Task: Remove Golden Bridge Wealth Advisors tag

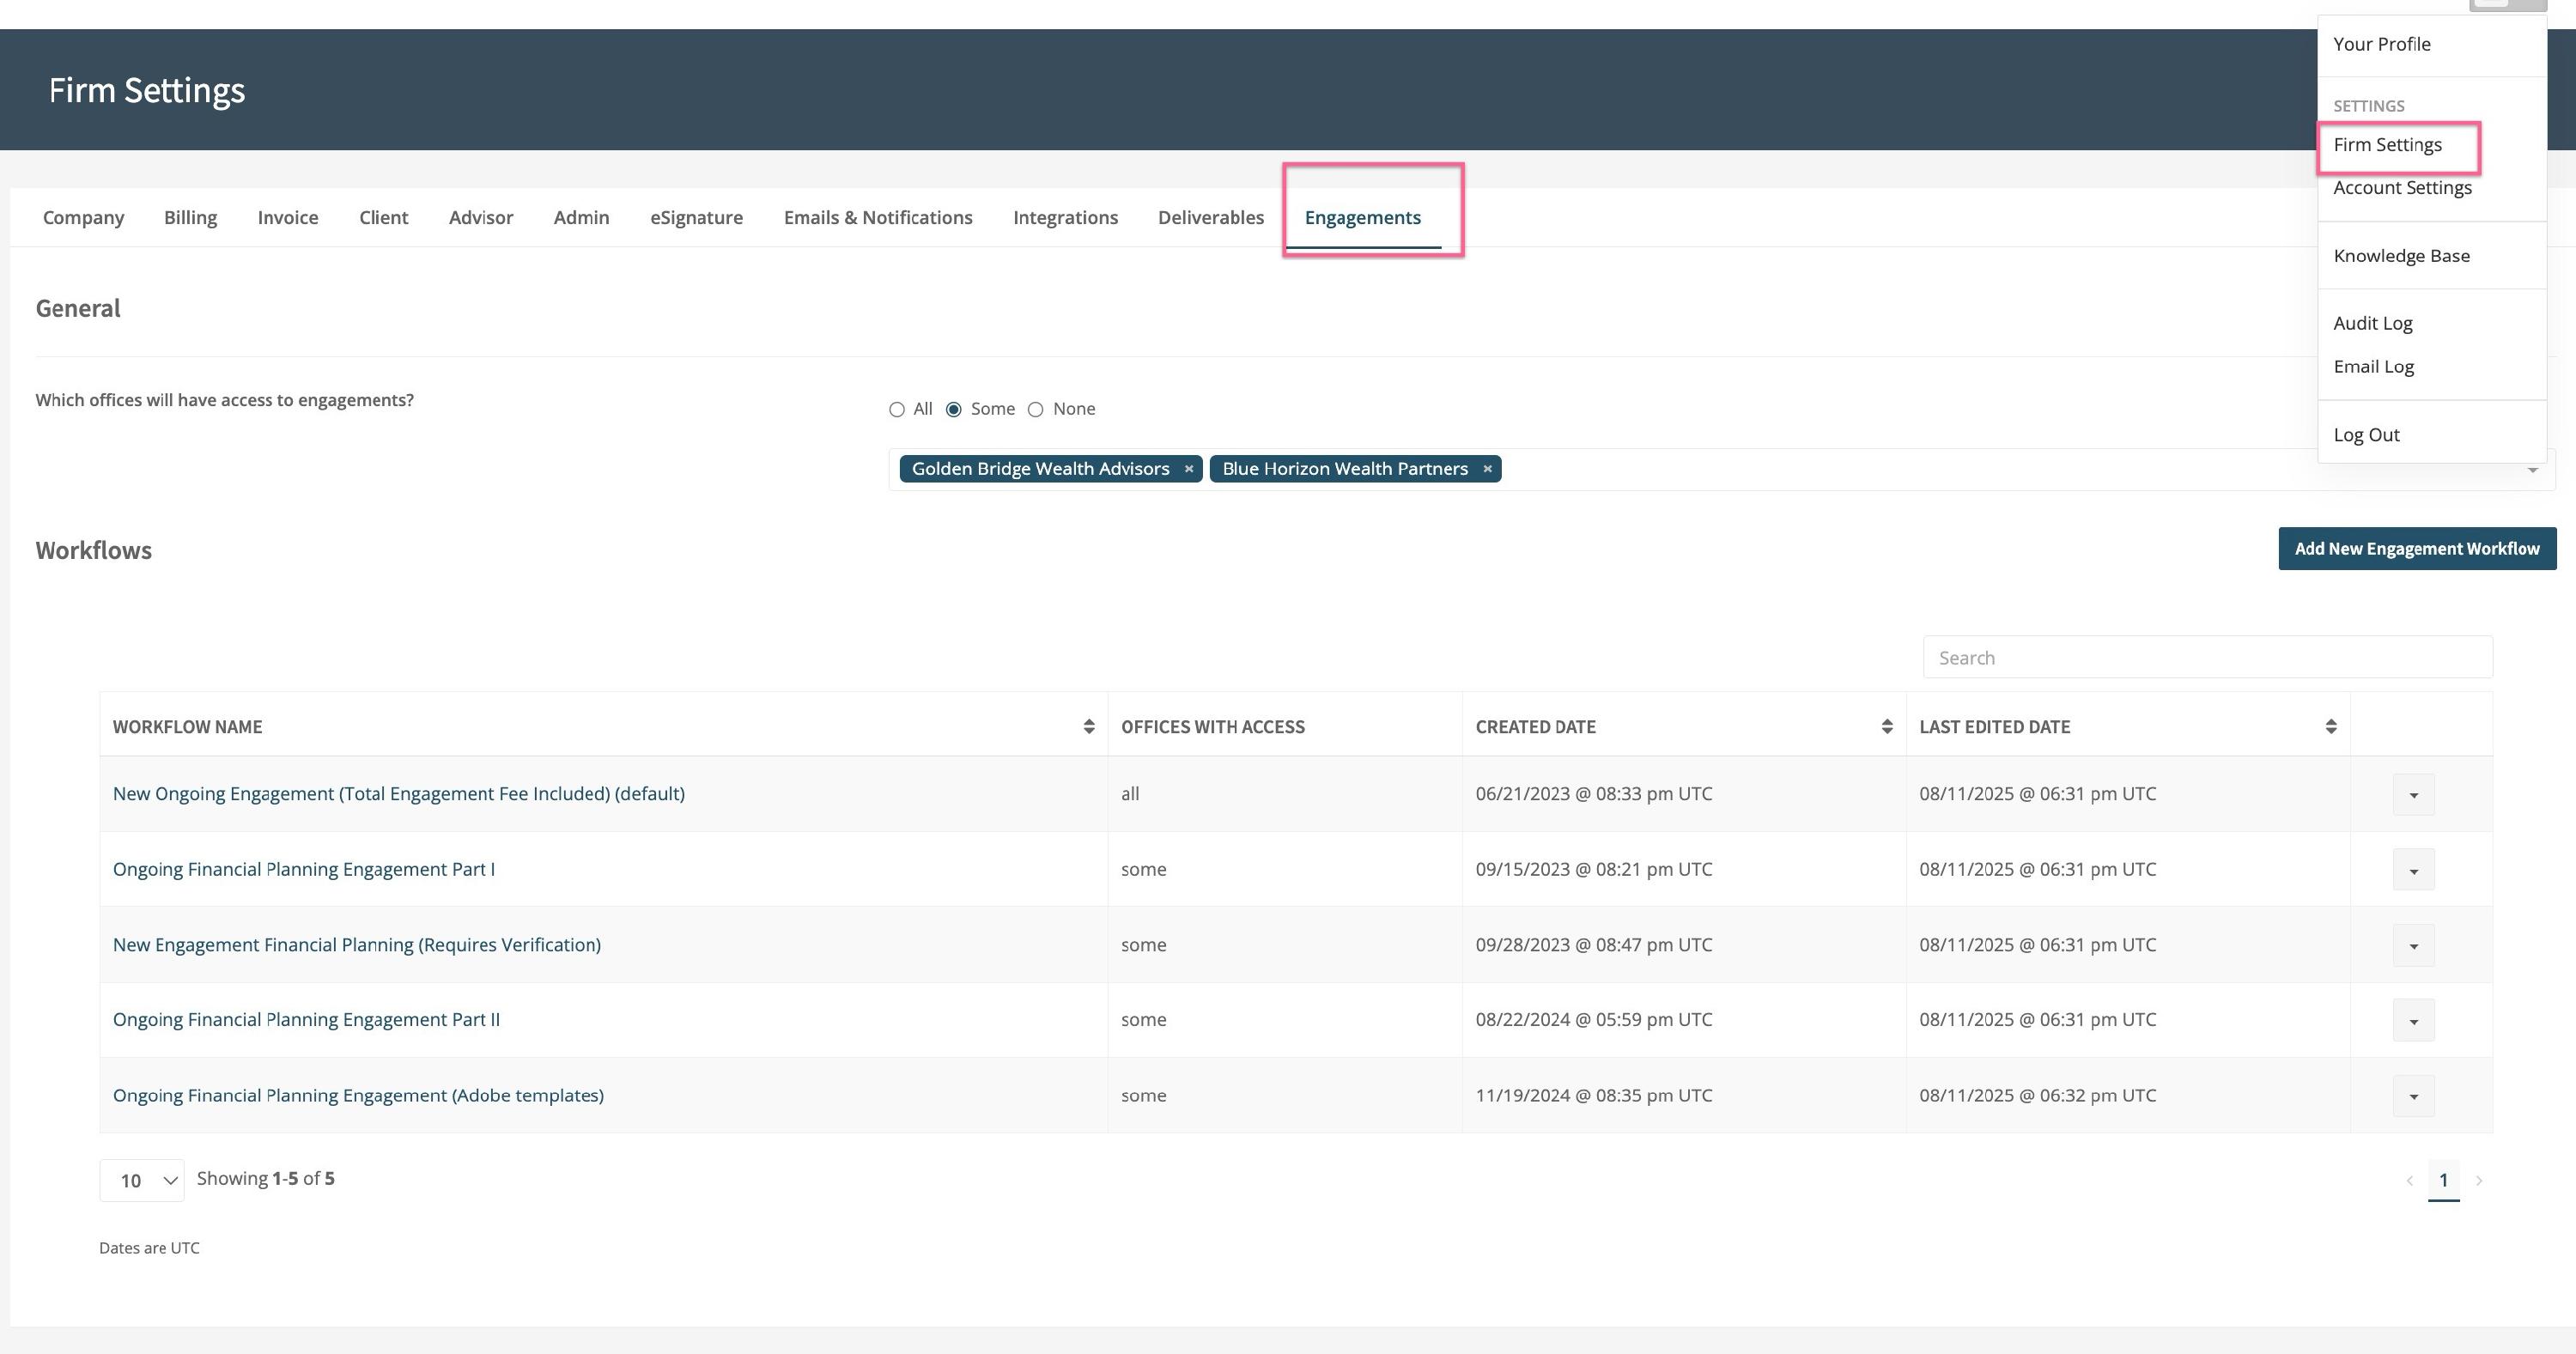Action: 1188,469
